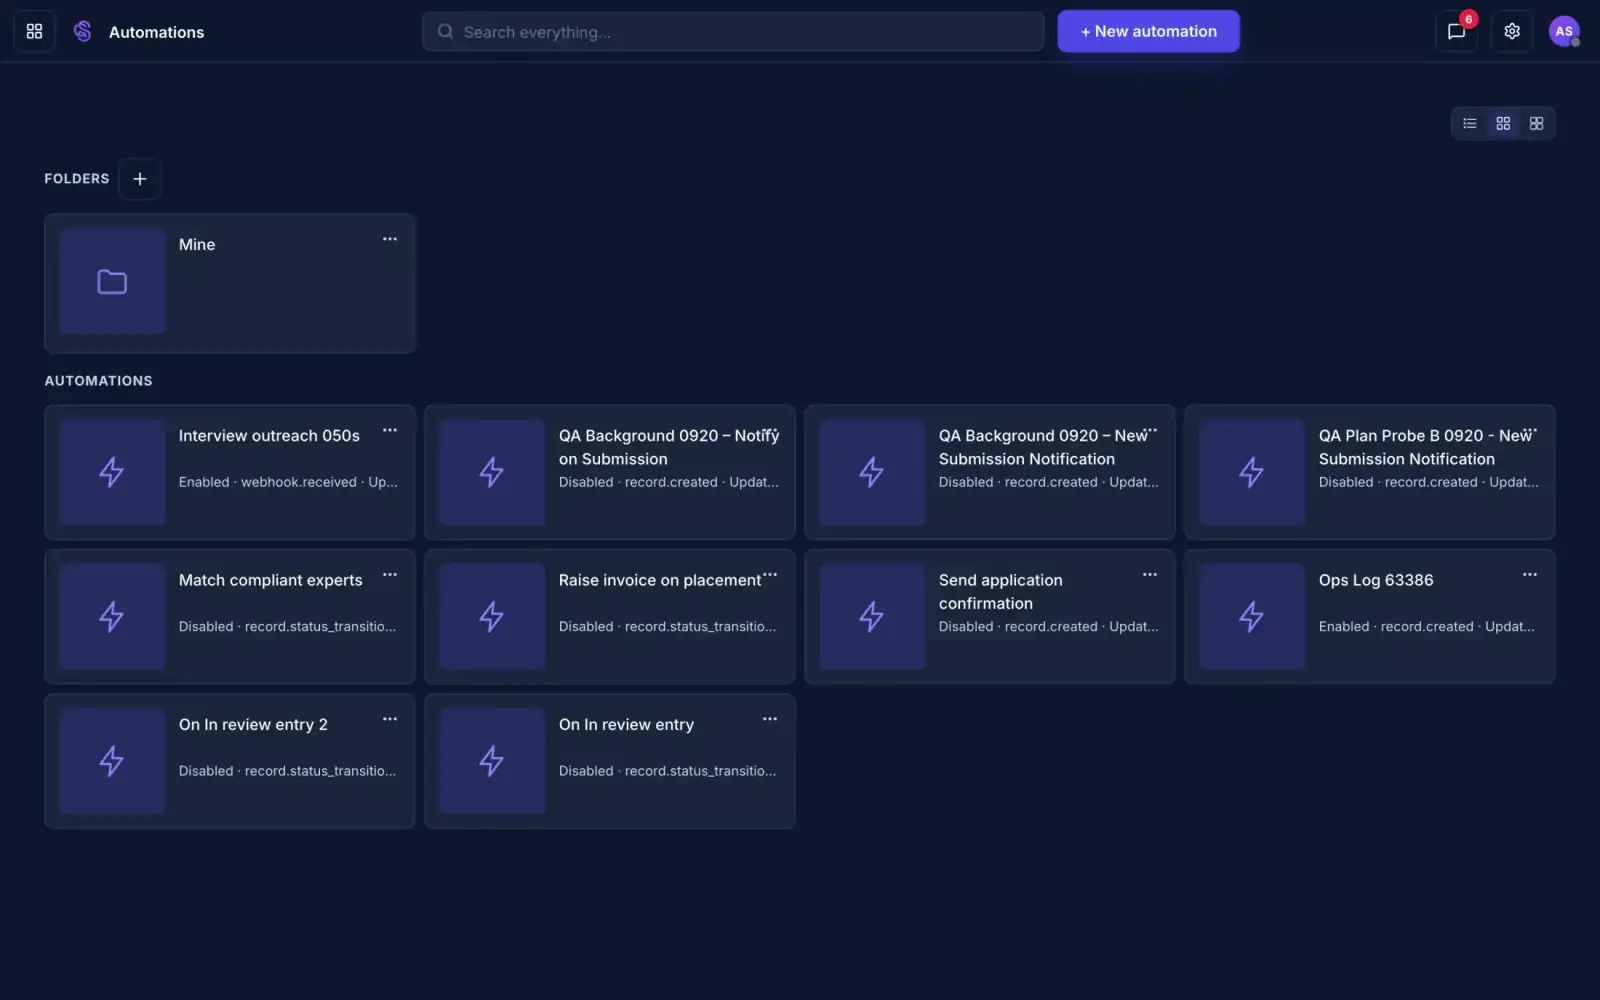The image size is (1600, 1000).
Task: Add a new folder with plus icon
Action: click(x=140, y=179)
